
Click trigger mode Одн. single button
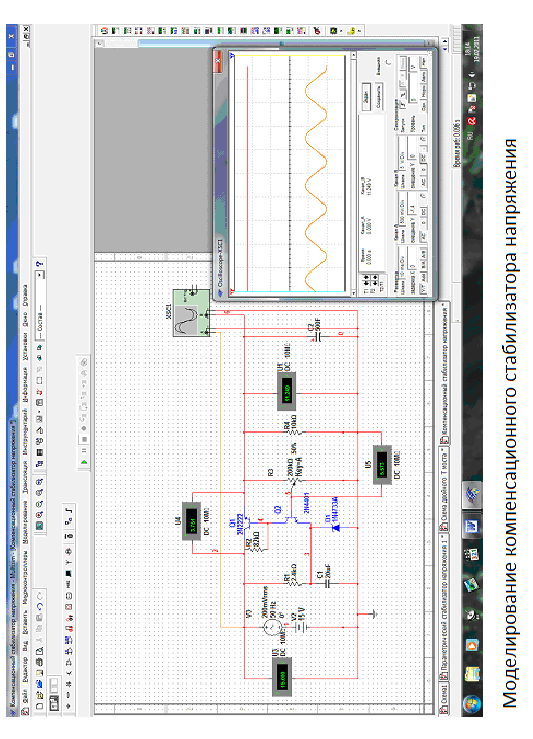tap(423, 107)
